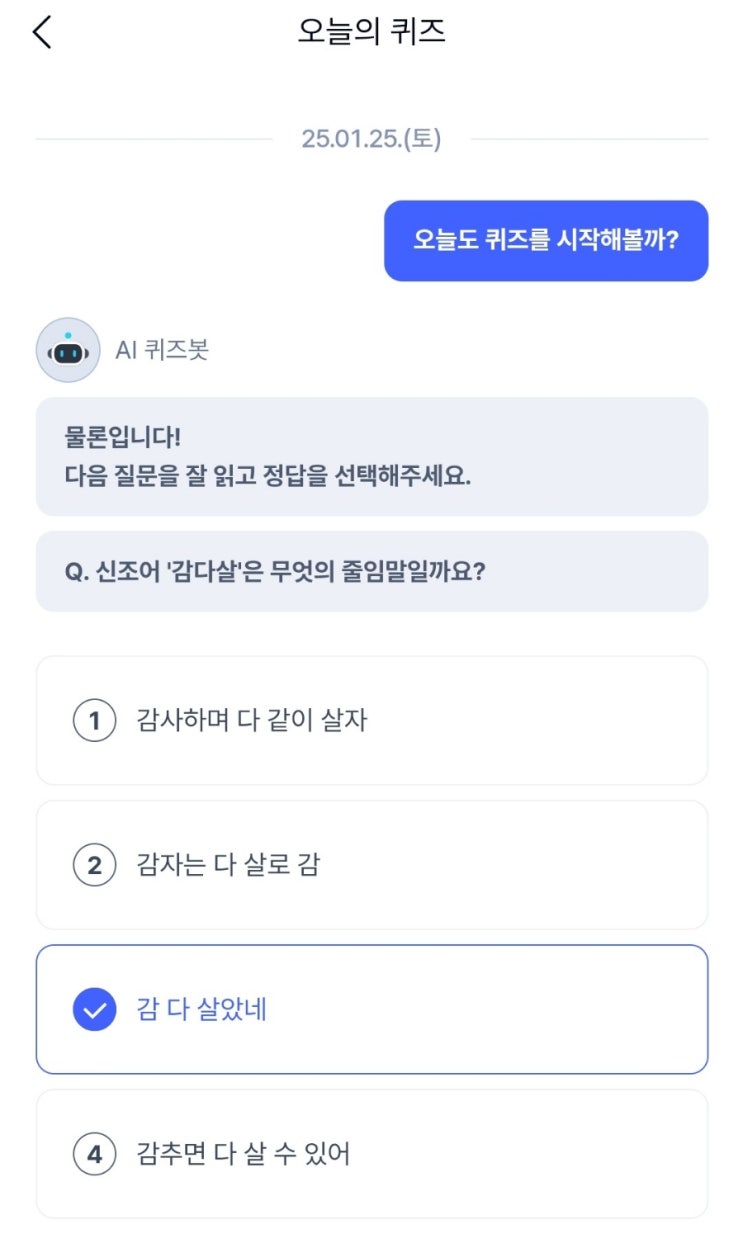Click the word '감다살' in the question
Screen dimensions: 743x1243
[x=210, y=572]
